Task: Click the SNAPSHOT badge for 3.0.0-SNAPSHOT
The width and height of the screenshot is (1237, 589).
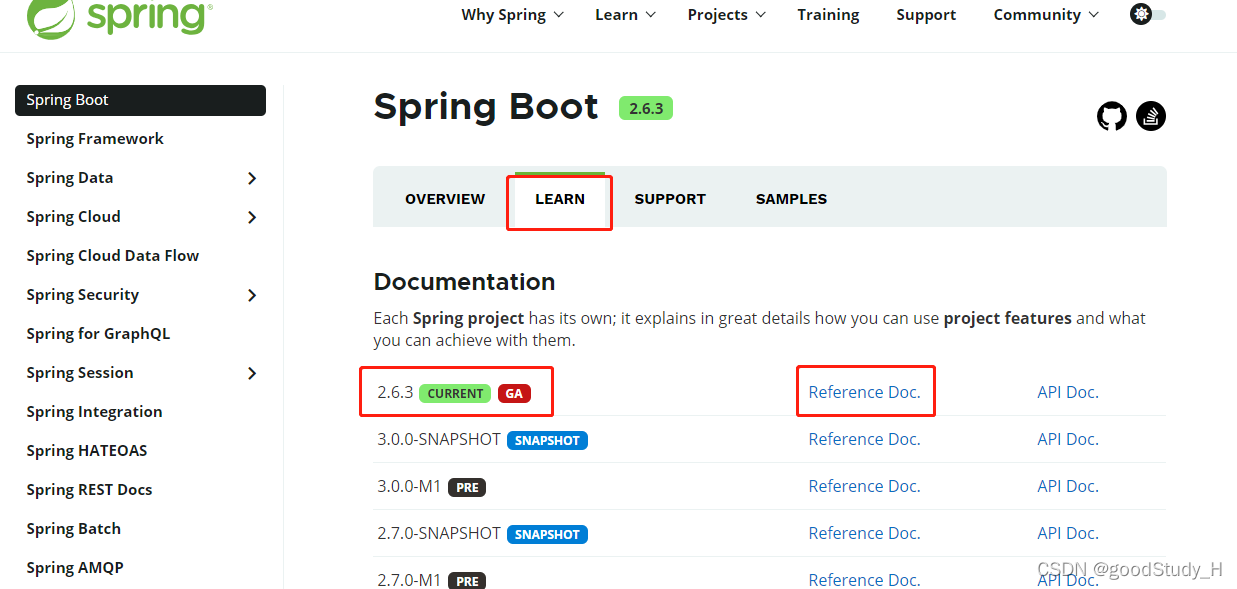Action: (x=547, y=440)
